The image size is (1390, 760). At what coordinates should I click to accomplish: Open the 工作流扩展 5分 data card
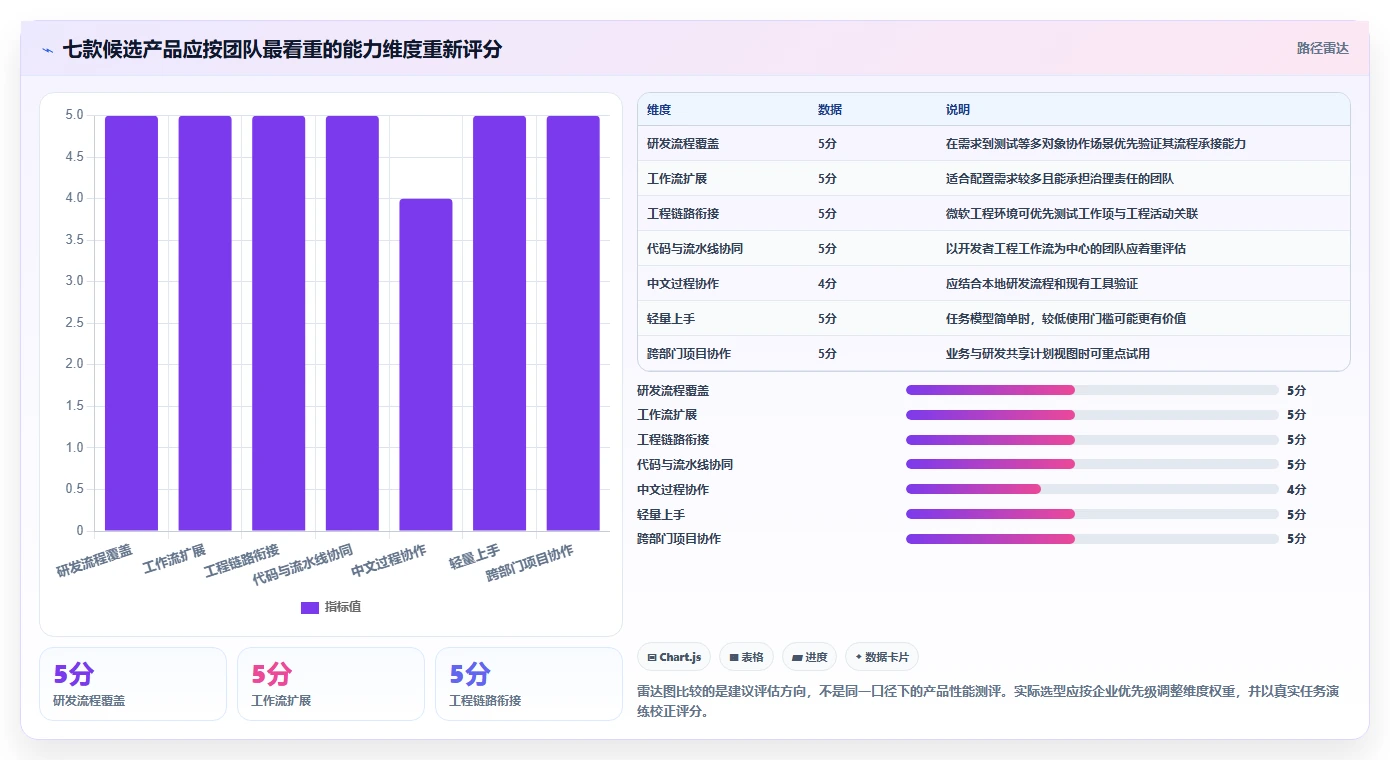(331, 684)
